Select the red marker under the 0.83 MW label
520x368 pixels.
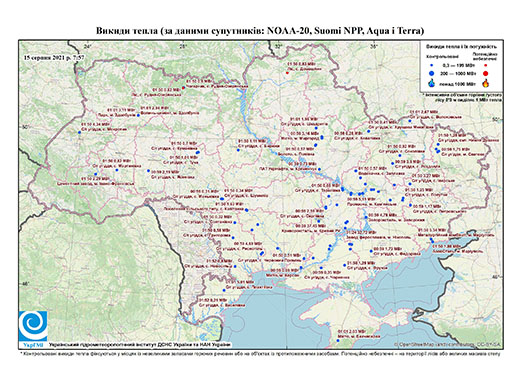coord(287,73)
